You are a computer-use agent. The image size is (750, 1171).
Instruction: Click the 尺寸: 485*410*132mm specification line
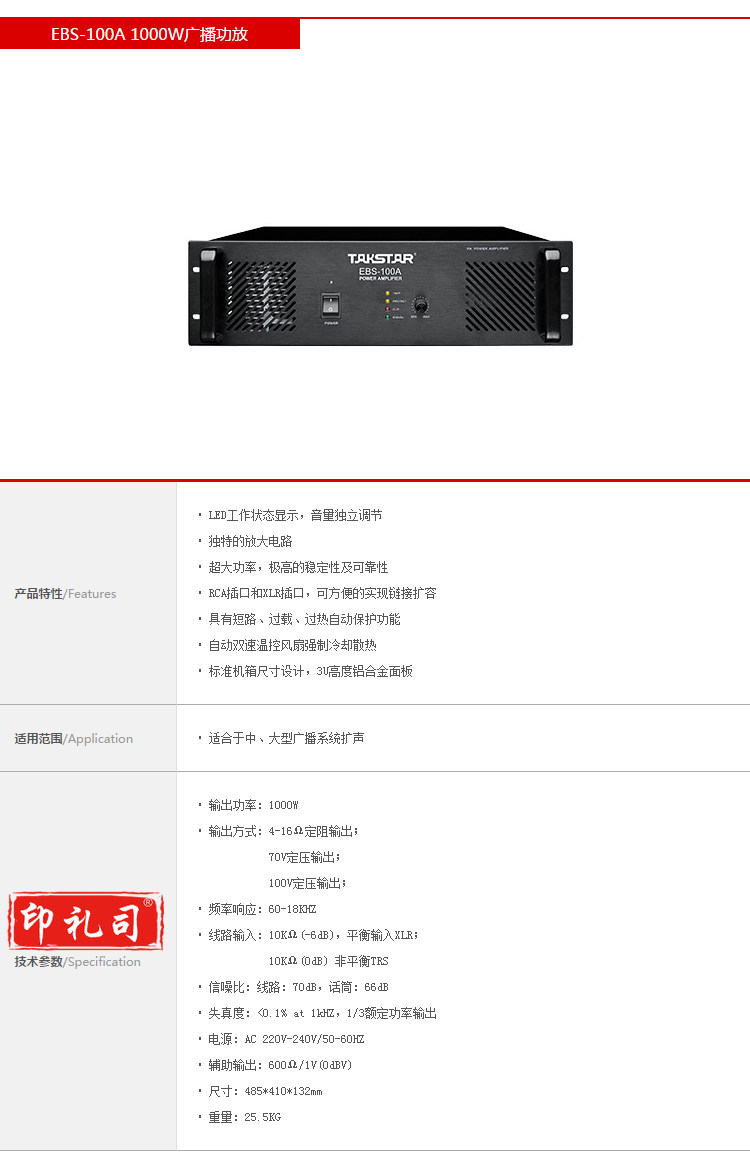coord(265,1091)
